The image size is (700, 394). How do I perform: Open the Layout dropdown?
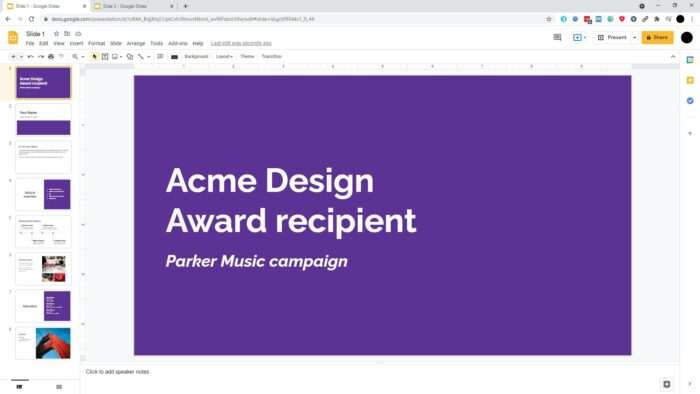[x=224, y=57]
